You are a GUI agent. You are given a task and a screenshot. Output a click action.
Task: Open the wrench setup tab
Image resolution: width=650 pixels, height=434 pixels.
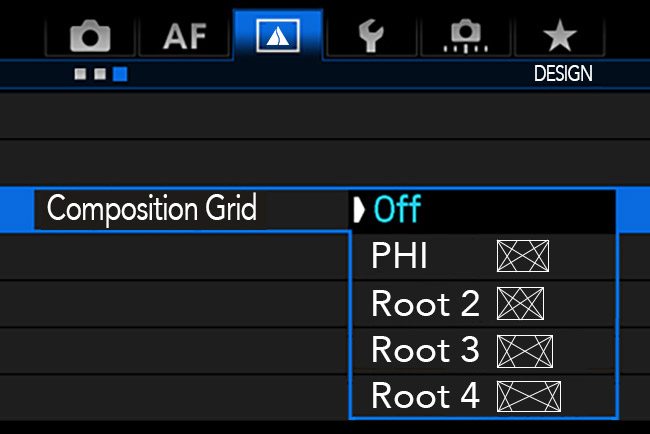371,36
